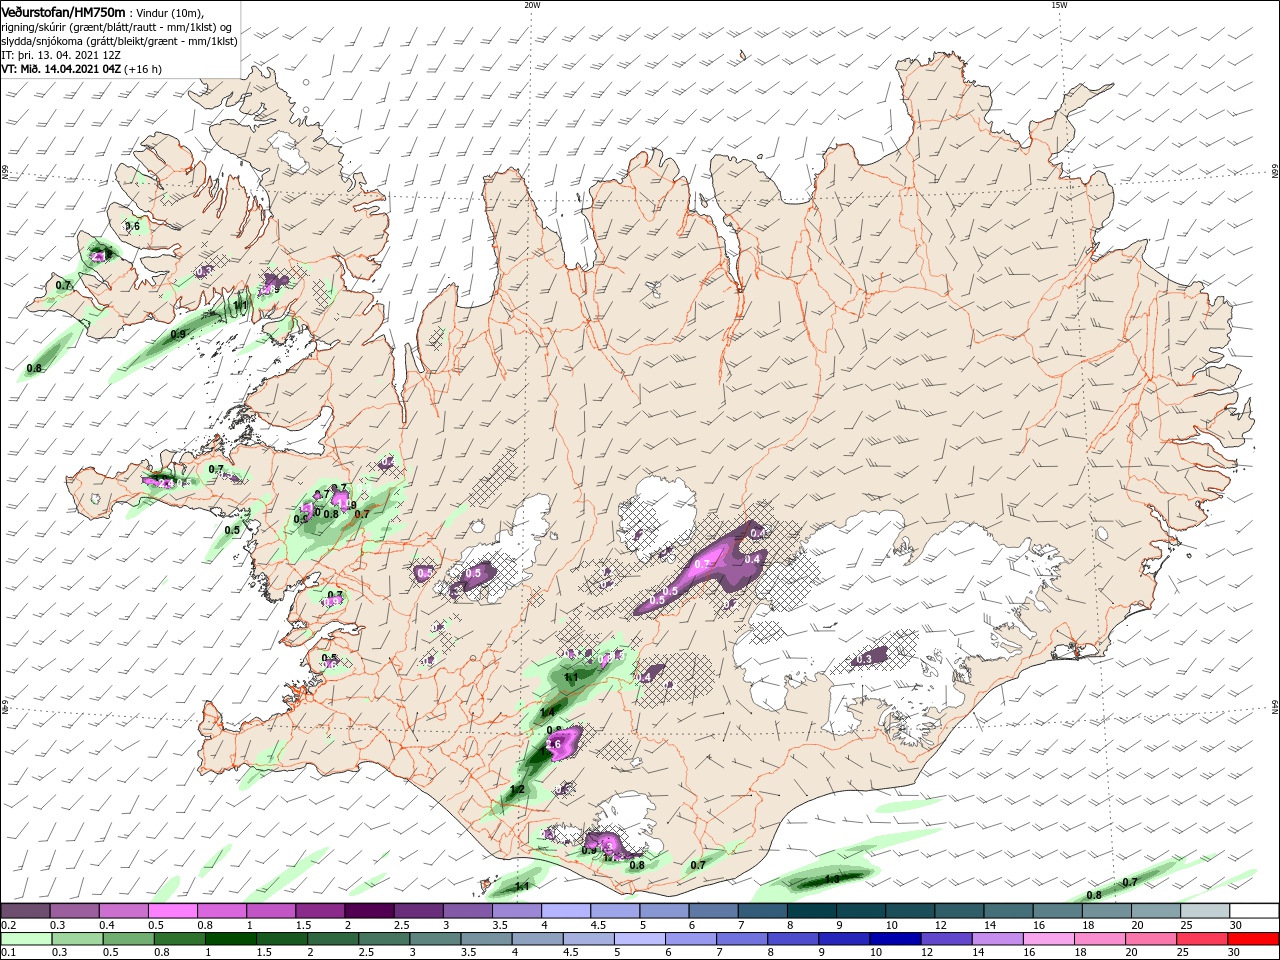Image resolution: width=1280 pixels, height=960 pixels.
Task: Pick the violet rain swatch at value 12
Action: tap(946, 938)
